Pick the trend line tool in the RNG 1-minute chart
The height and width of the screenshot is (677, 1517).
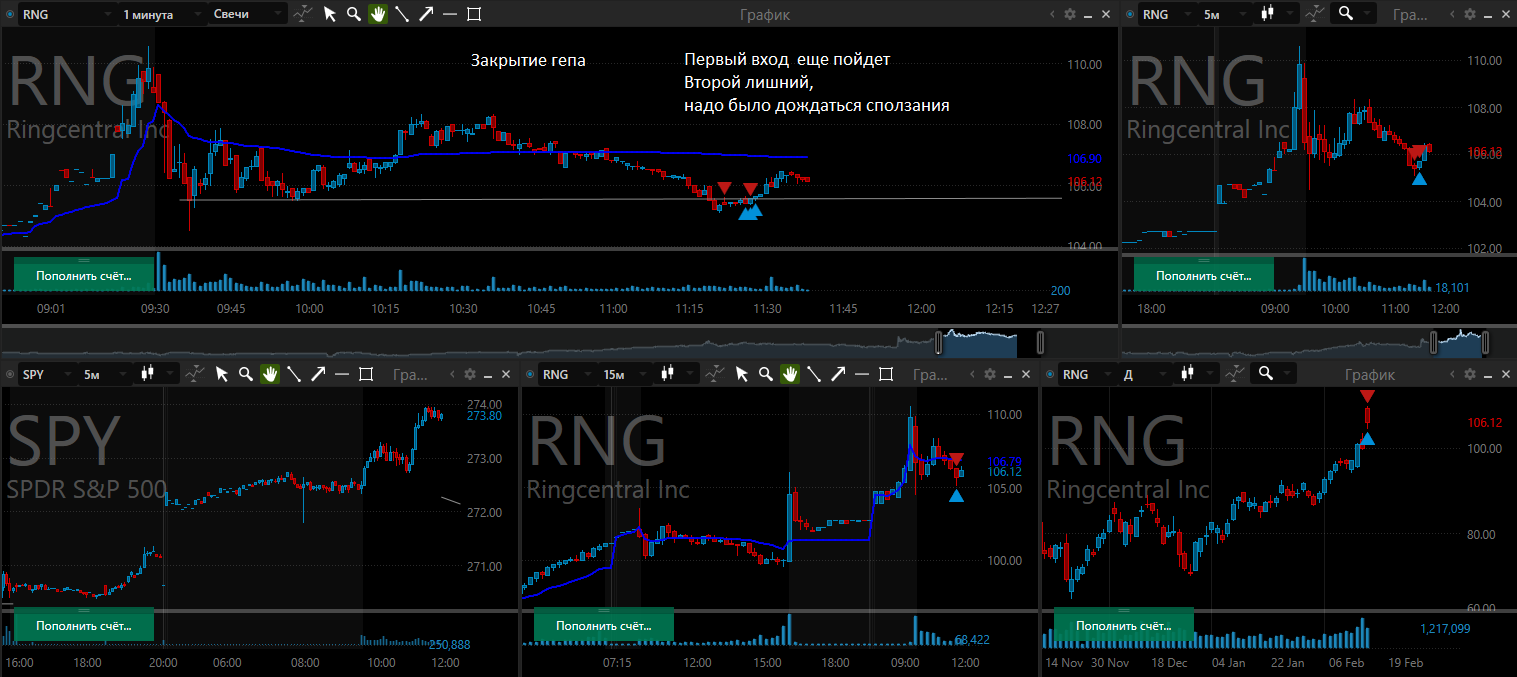[401, 14]
